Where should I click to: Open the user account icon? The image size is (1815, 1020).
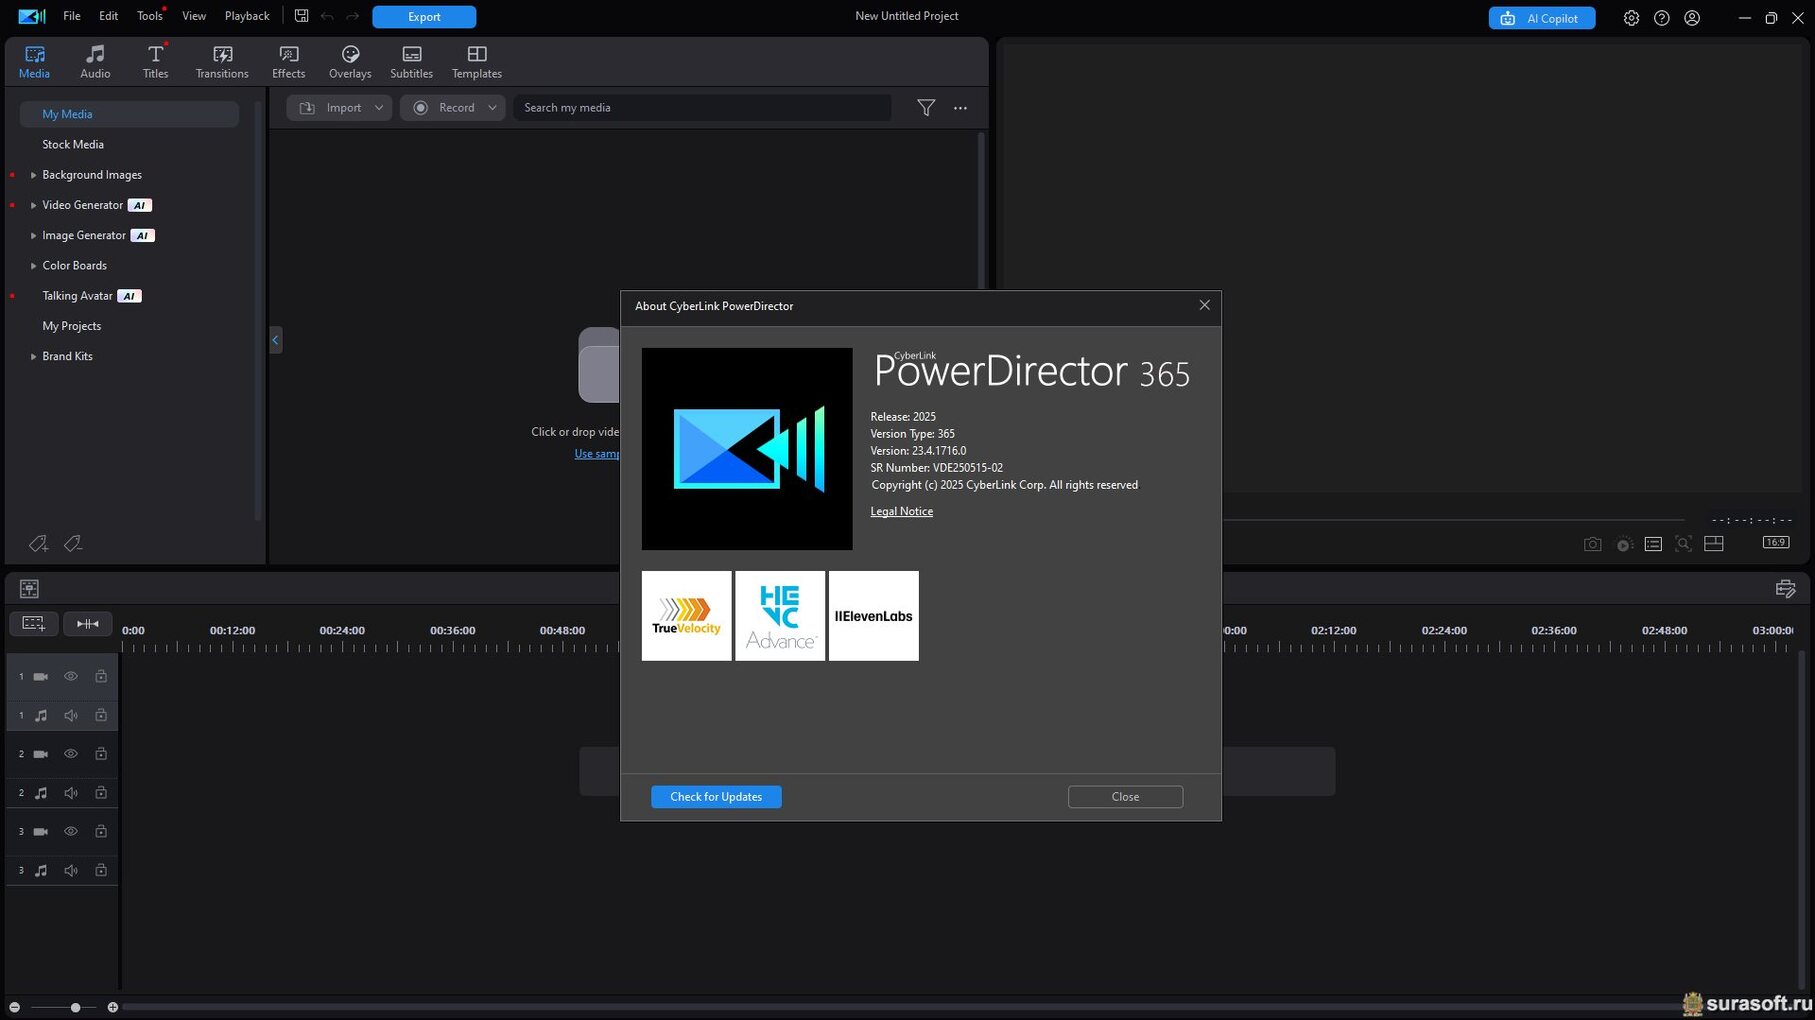[1692, 18]
